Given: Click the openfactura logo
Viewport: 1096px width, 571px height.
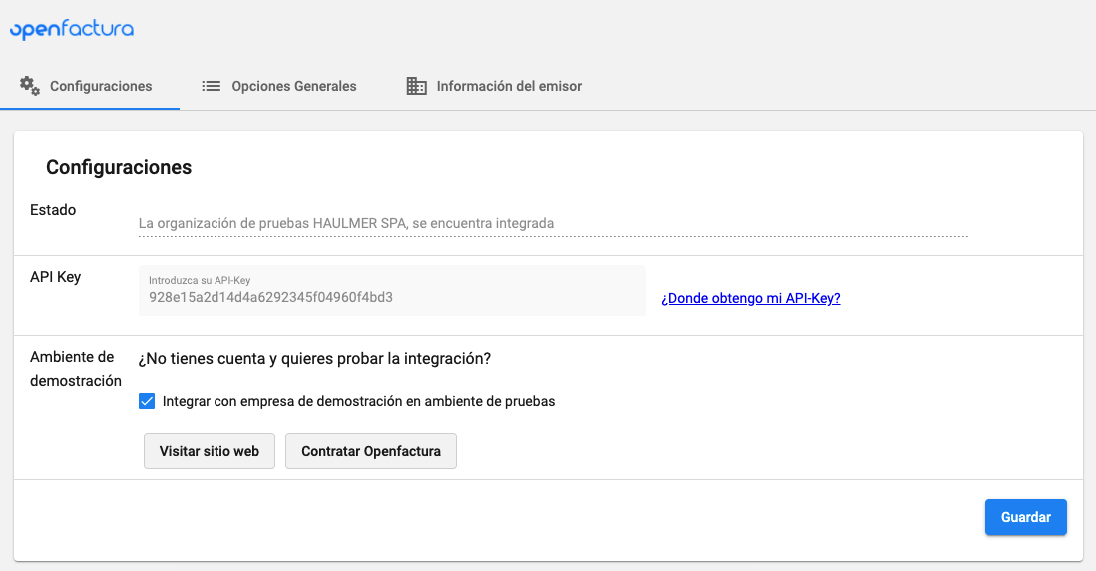Looking at the screenshot, I should (72, 30).
